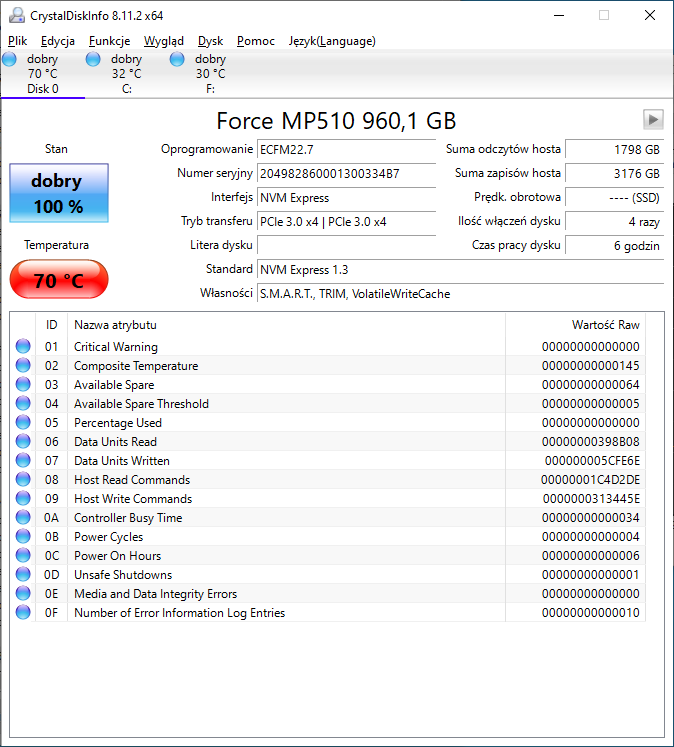Click the Disk 0 status orb at 70 °C

coord(10,60)
